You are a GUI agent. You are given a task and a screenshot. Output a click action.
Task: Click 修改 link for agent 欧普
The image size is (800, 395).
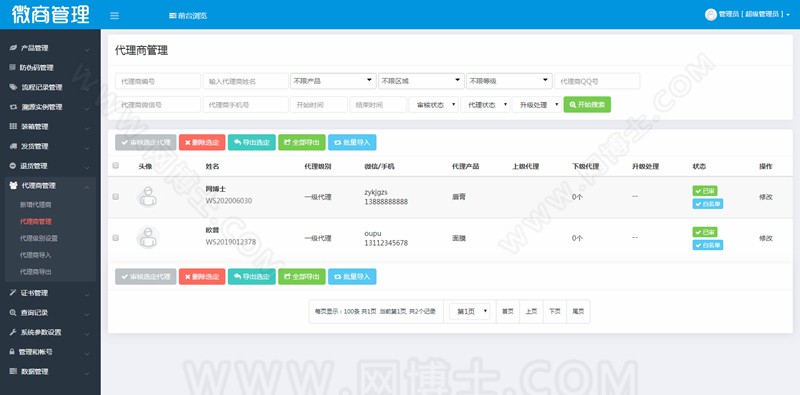point(766,238)
